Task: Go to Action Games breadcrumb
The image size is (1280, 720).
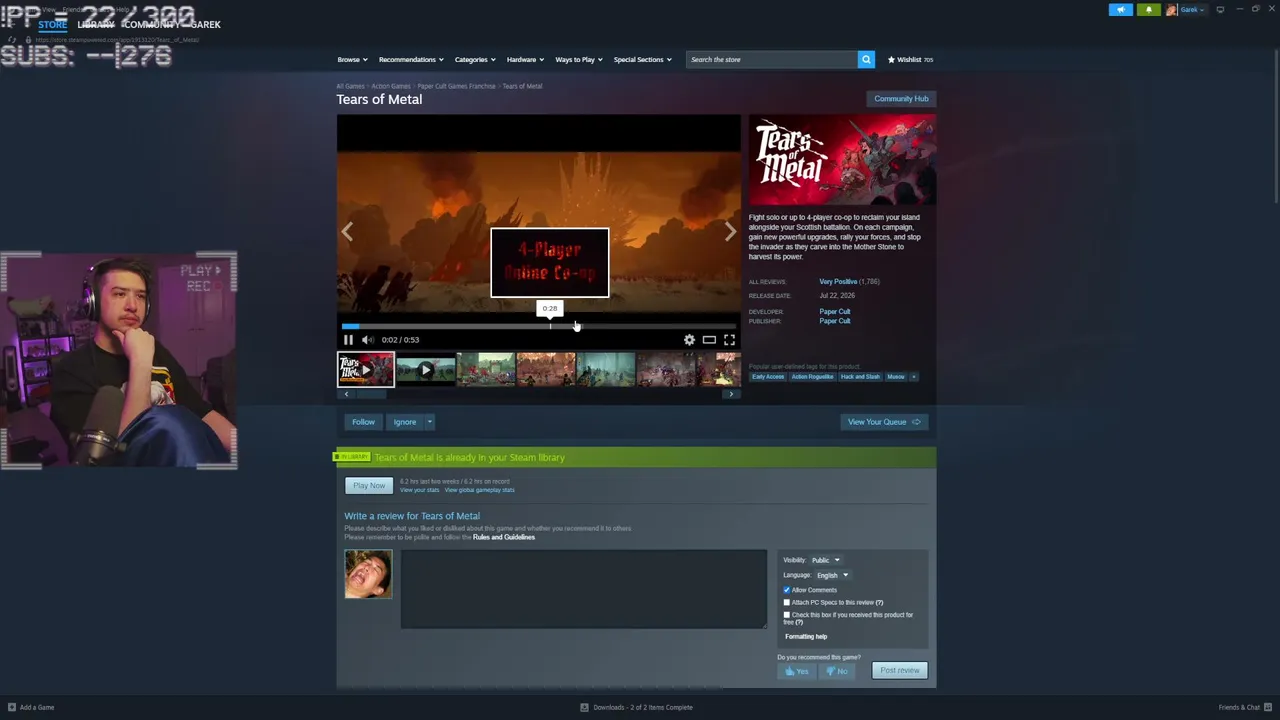Action: [x=391, y=86]
